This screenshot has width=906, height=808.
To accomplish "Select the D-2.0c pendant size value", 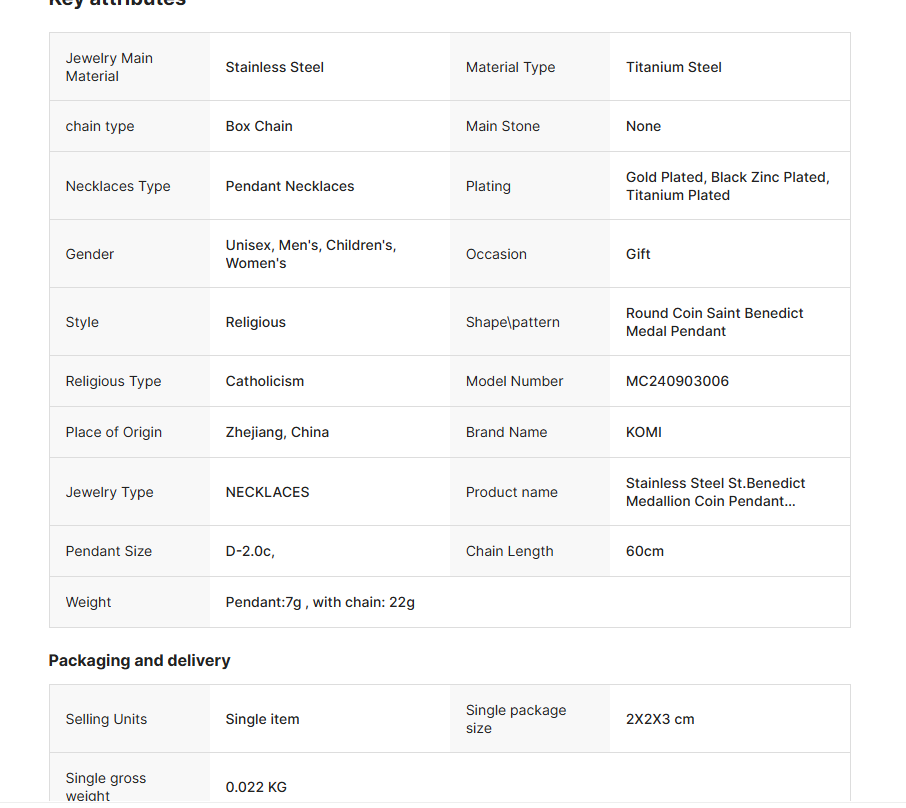I will pos(250,551).
